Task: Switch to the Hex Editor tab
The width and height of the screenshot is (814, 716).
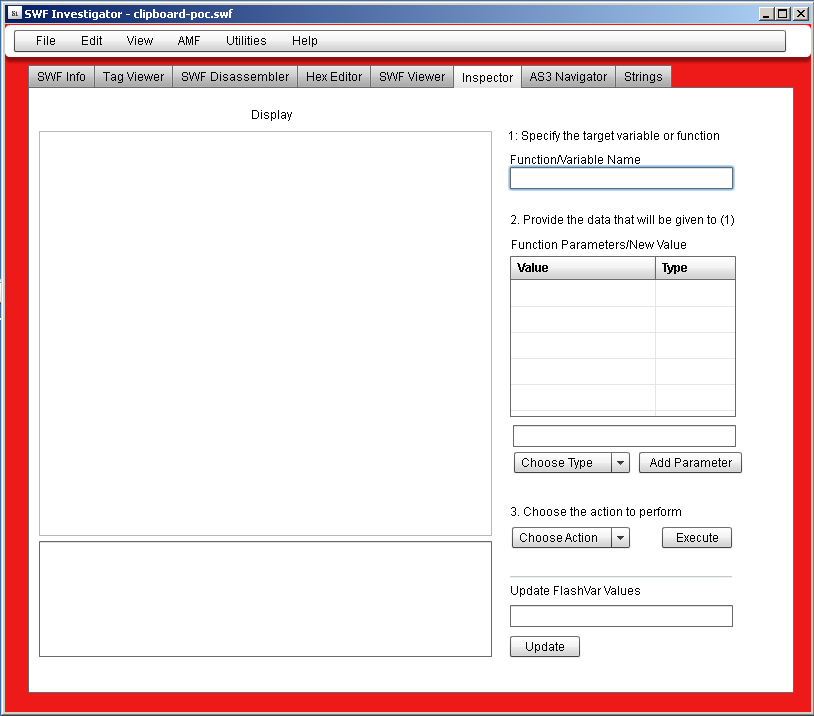Action: click(x=334, y=77)
